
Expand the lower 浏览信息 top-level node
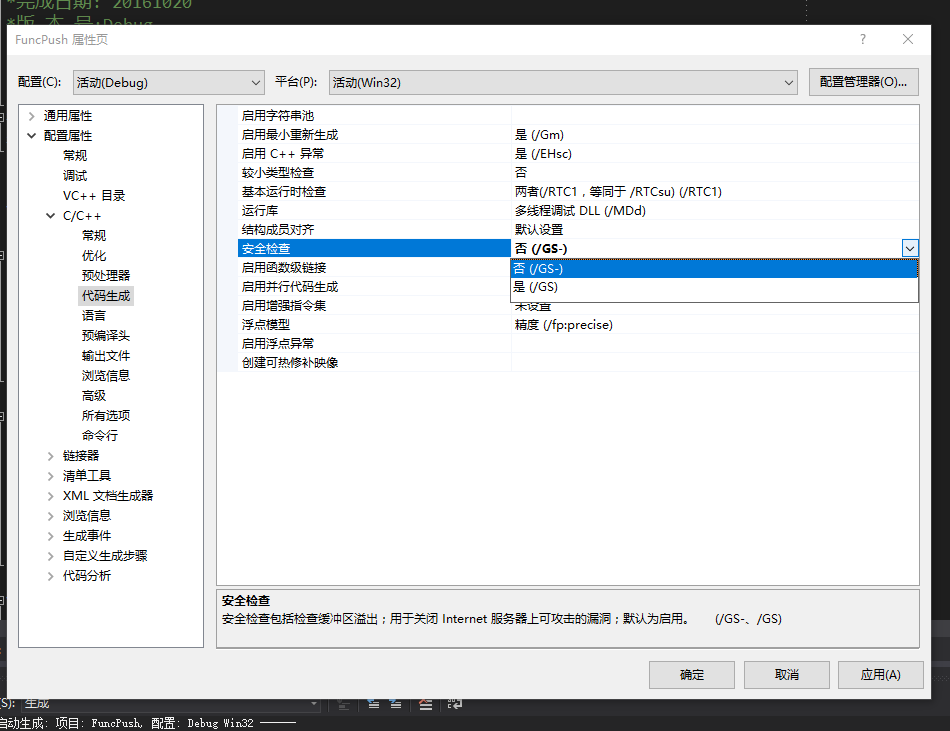(51, 515)
